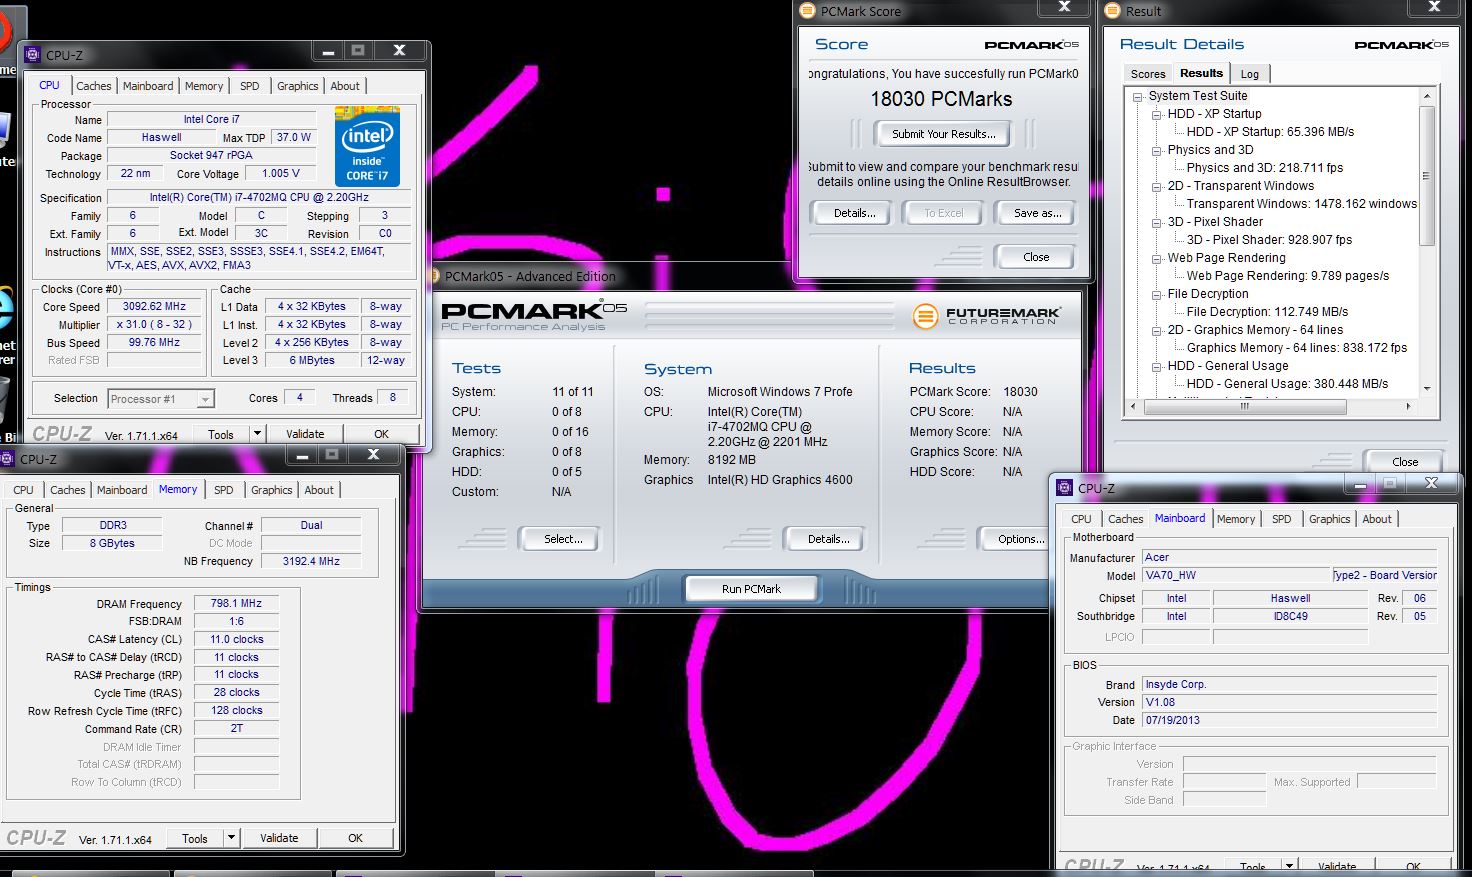The width and height of the screenshot is (1472, 877).
Task: Click CPU-Z title icon of Memory window
Action: tap(8, 459)
